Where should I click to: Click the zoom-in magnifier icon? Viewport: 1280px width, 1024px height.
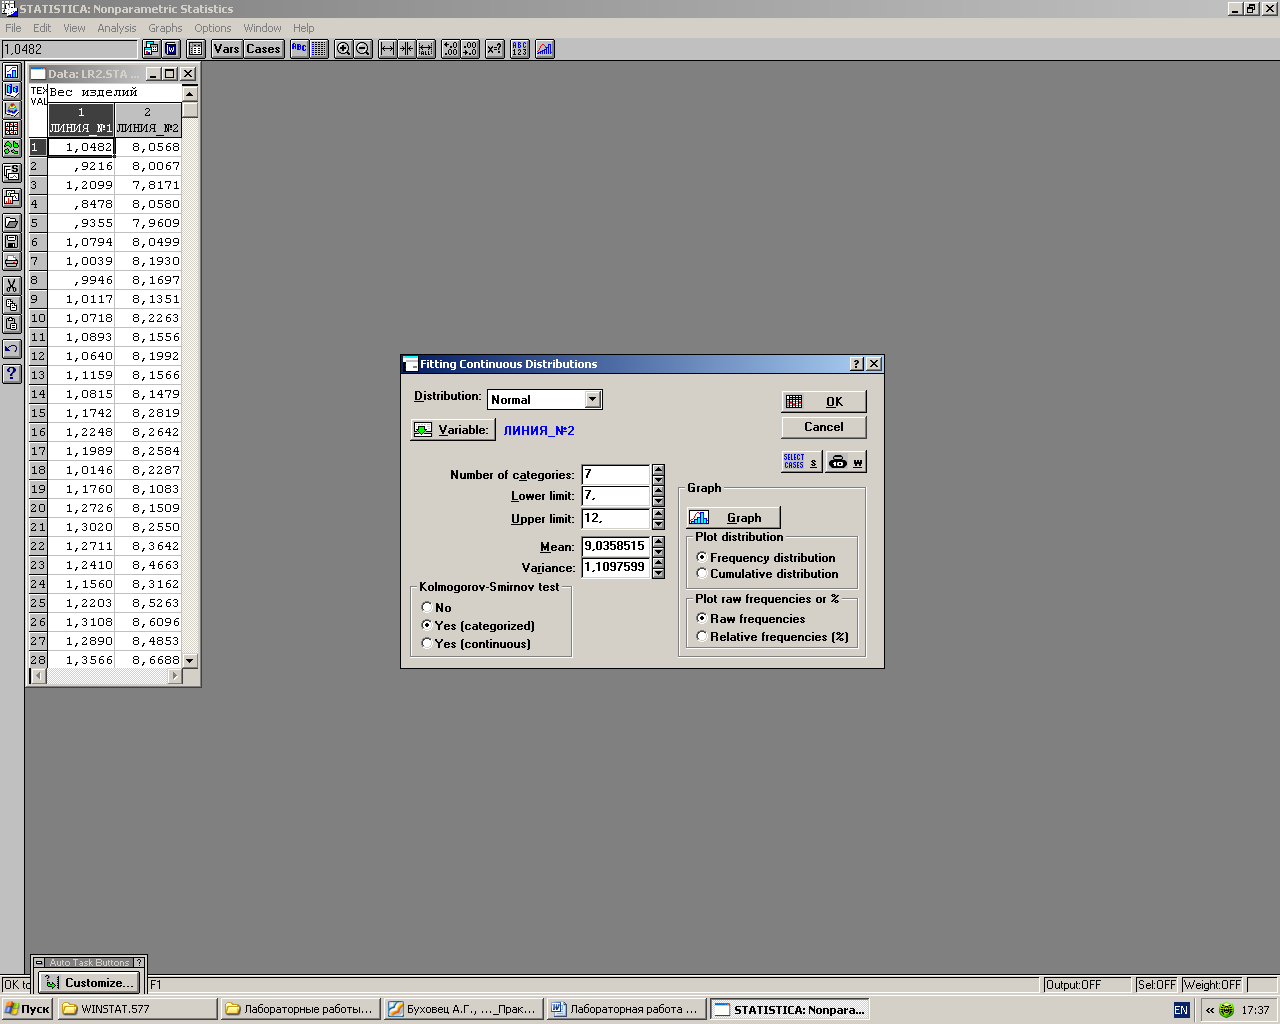343,49
